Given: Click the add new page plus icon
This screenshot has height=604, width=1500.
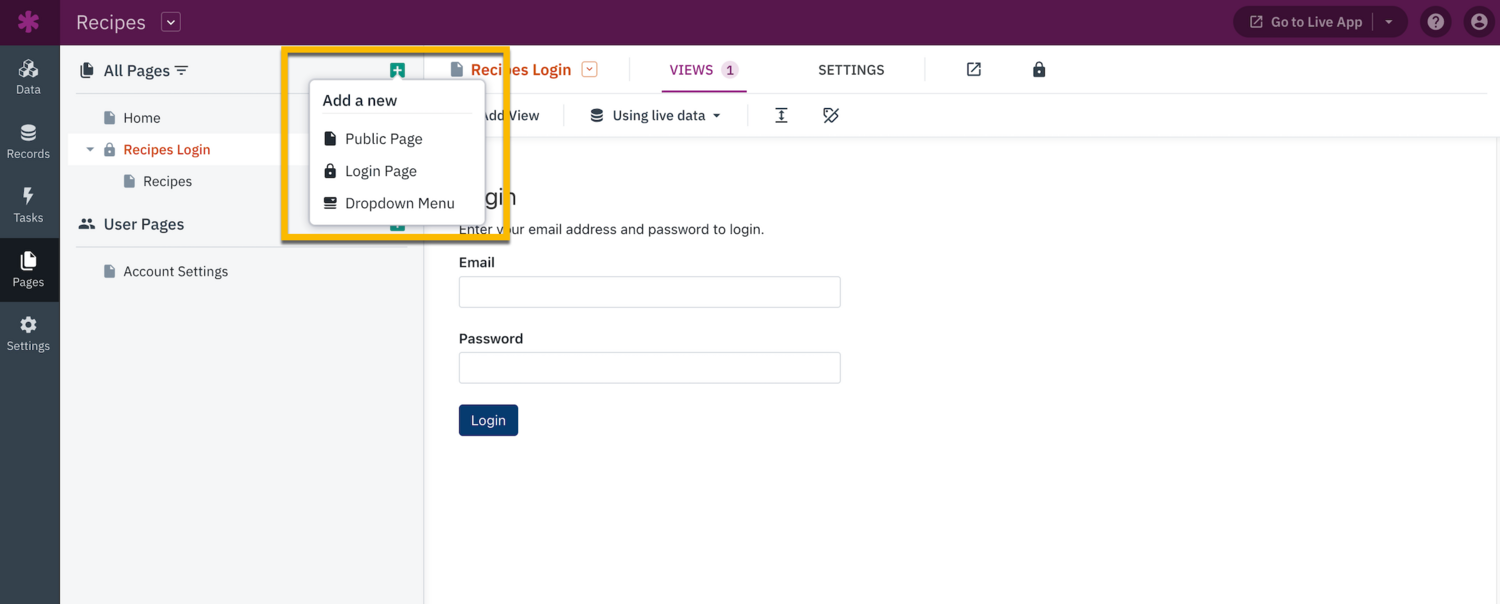Looking at the screenshot, I should tap(397, 70).
